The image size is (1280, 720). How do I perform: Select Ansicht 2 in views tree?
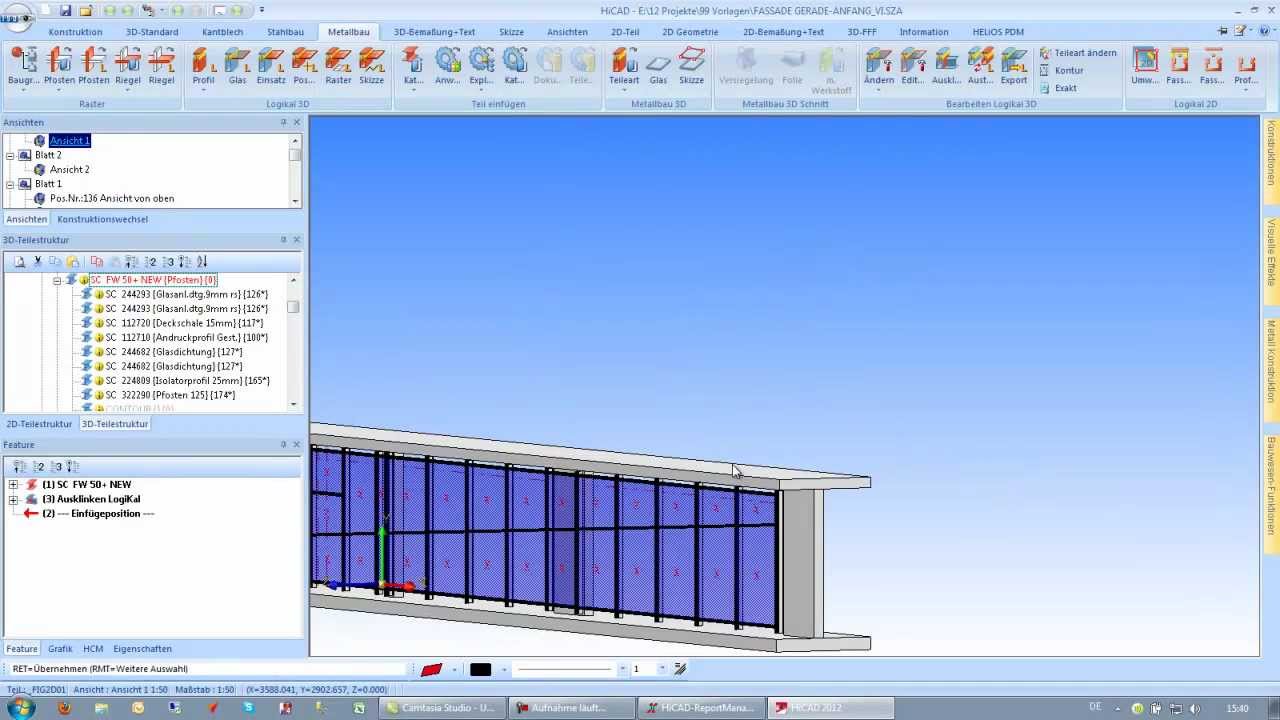pyautogui.click(x=69, y=170)
